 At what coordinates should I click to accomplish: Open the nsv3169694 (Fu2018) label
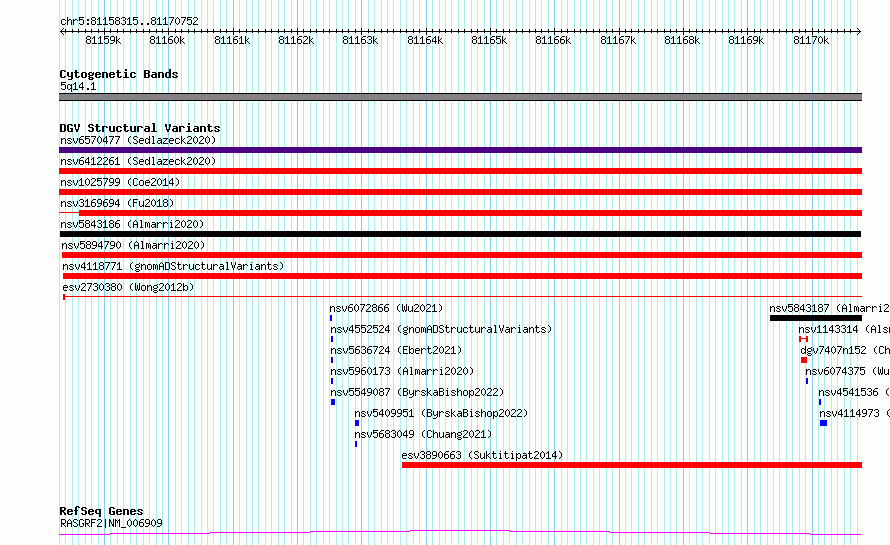117,203
